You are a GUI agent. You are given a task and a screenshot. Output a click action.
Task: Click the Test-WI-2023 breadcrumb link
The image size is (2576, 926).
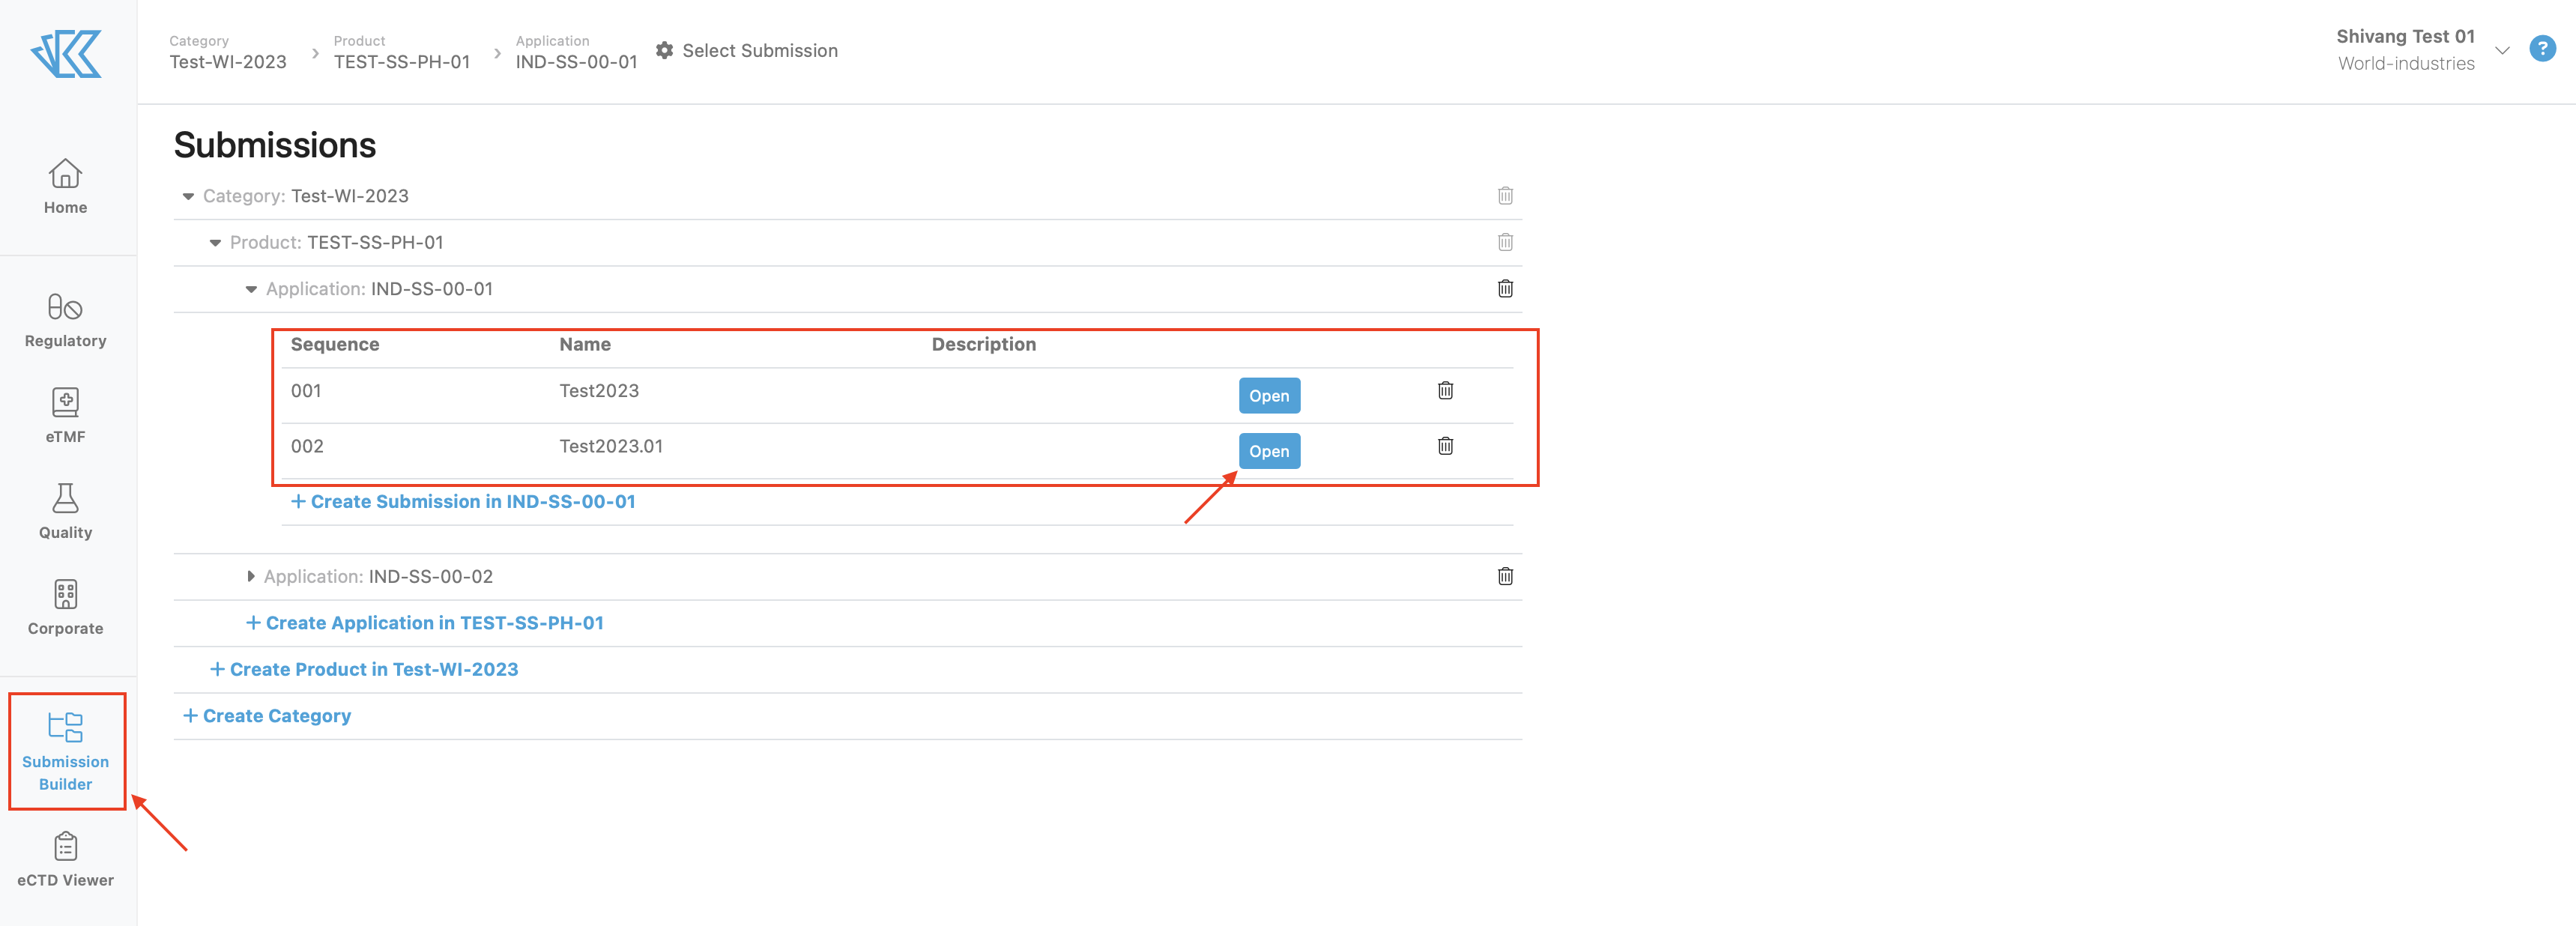tap(227, 61)
